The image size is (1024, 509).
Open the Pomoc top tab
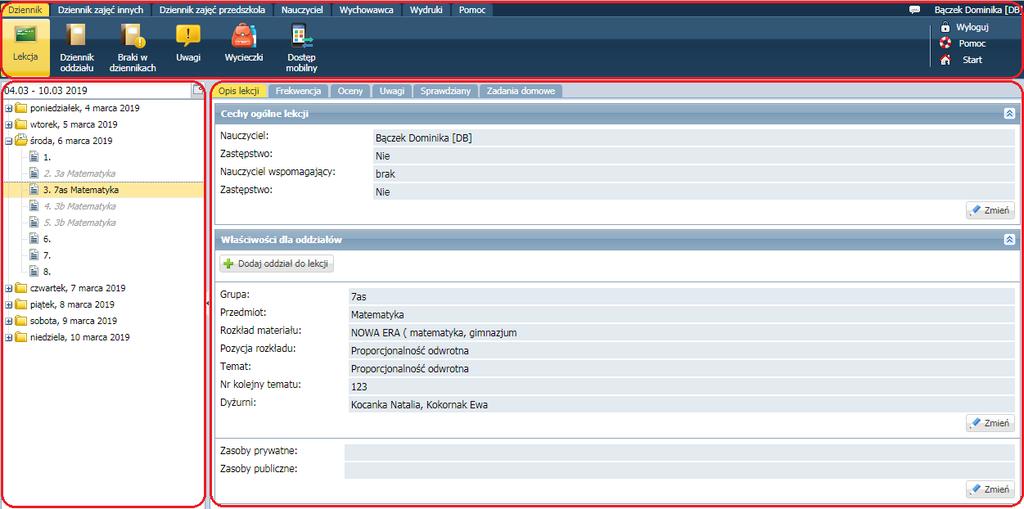472,10
